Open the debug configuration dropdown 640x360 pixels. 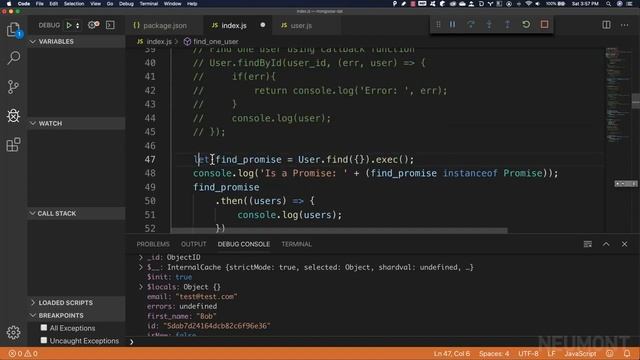tap(78, 25)
